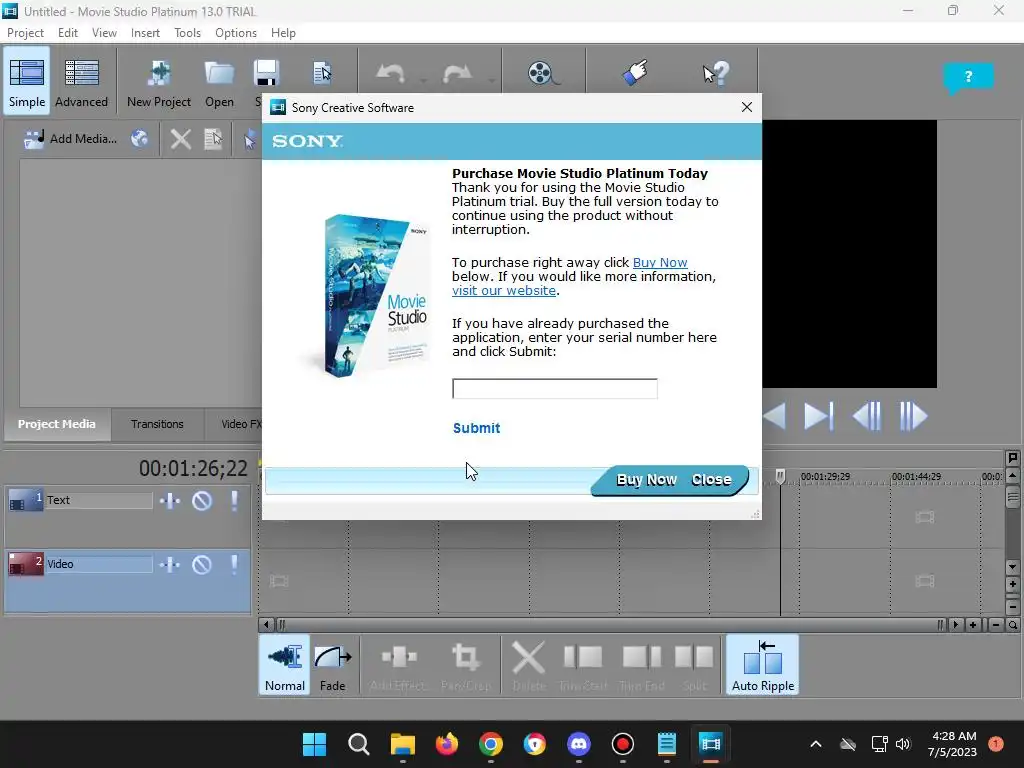Zoom out timeline with minus button
Image resolution: width=1024 pixels, height=768 pixels.
coord(996,625)
